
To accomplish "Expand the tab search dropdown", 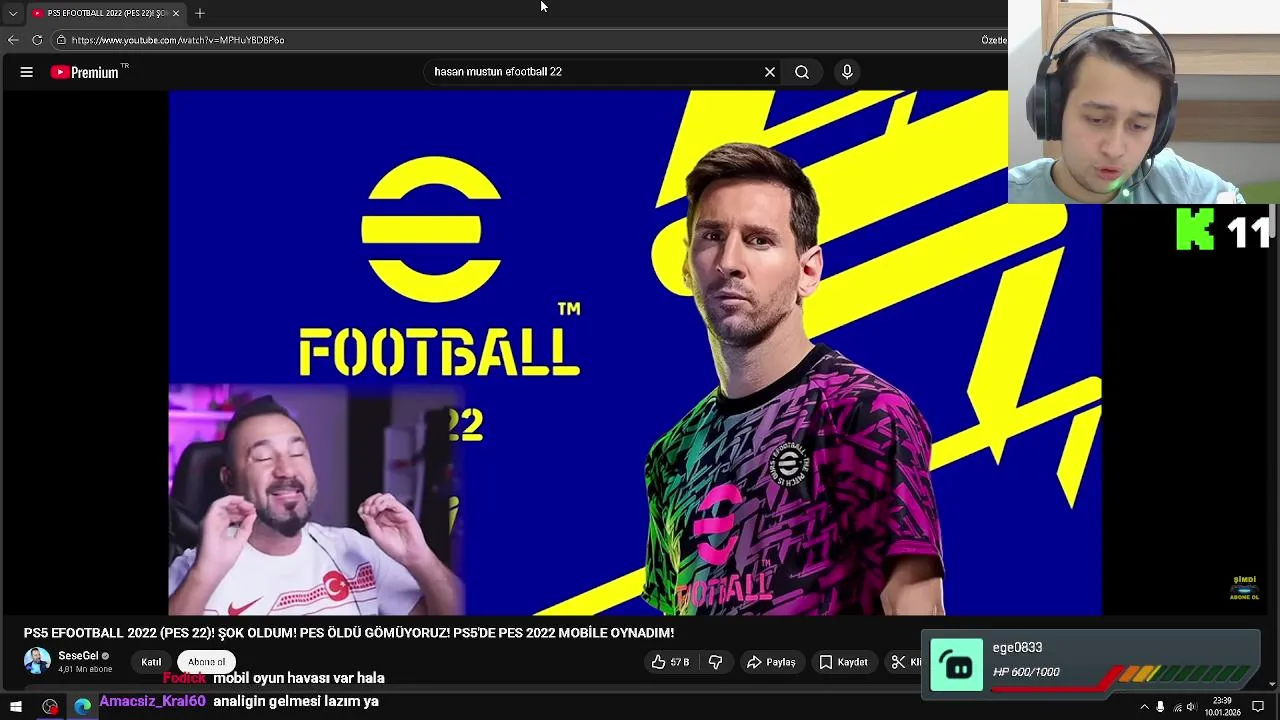I will [x=13, y=13].
